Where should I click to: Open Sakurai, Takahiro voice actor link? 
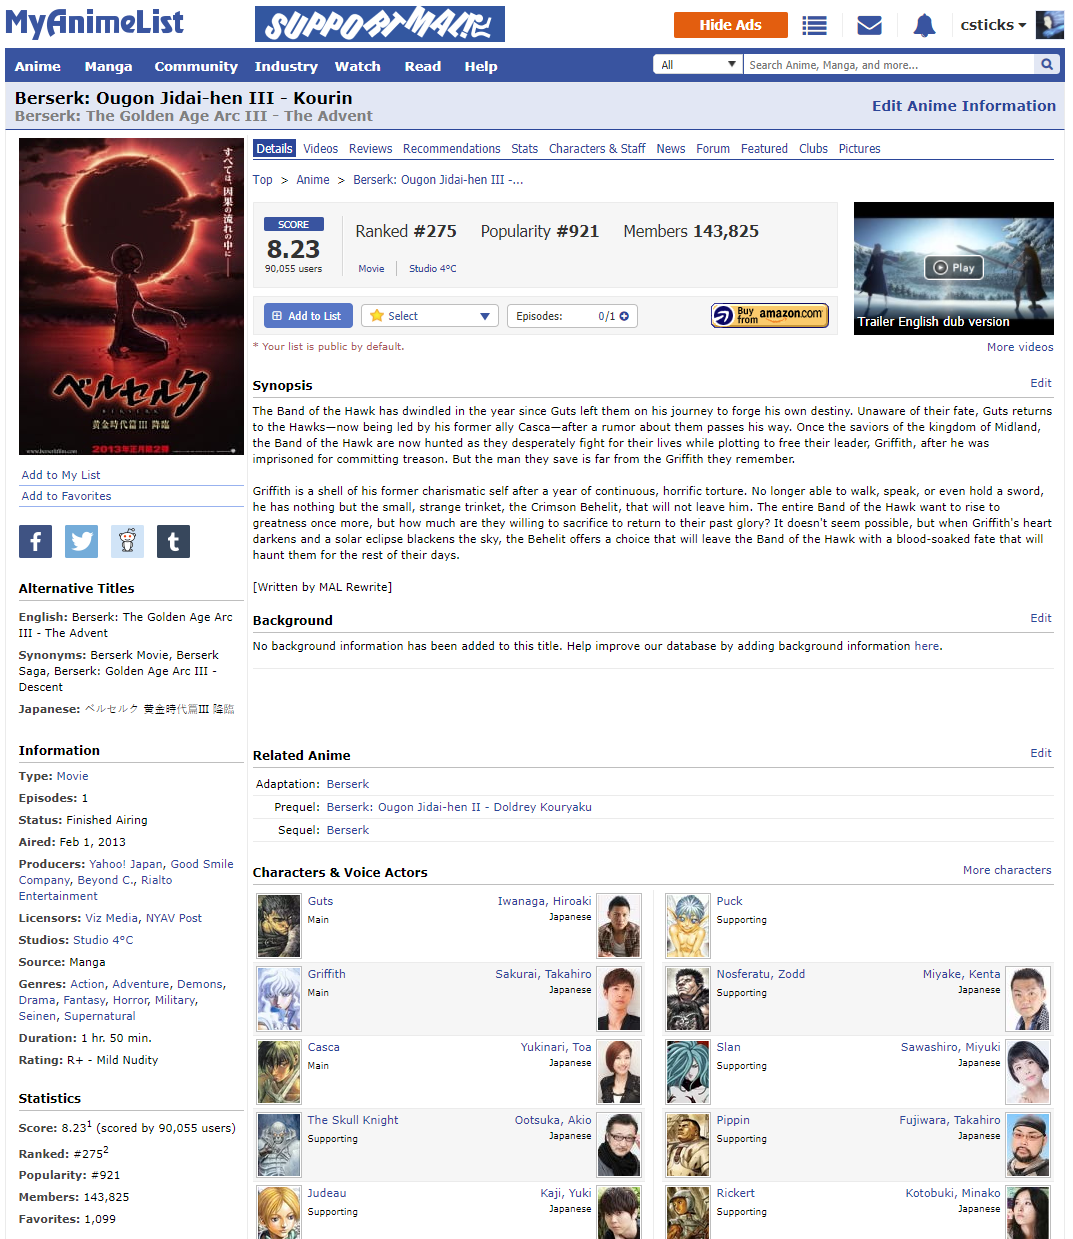coord(543,974)
